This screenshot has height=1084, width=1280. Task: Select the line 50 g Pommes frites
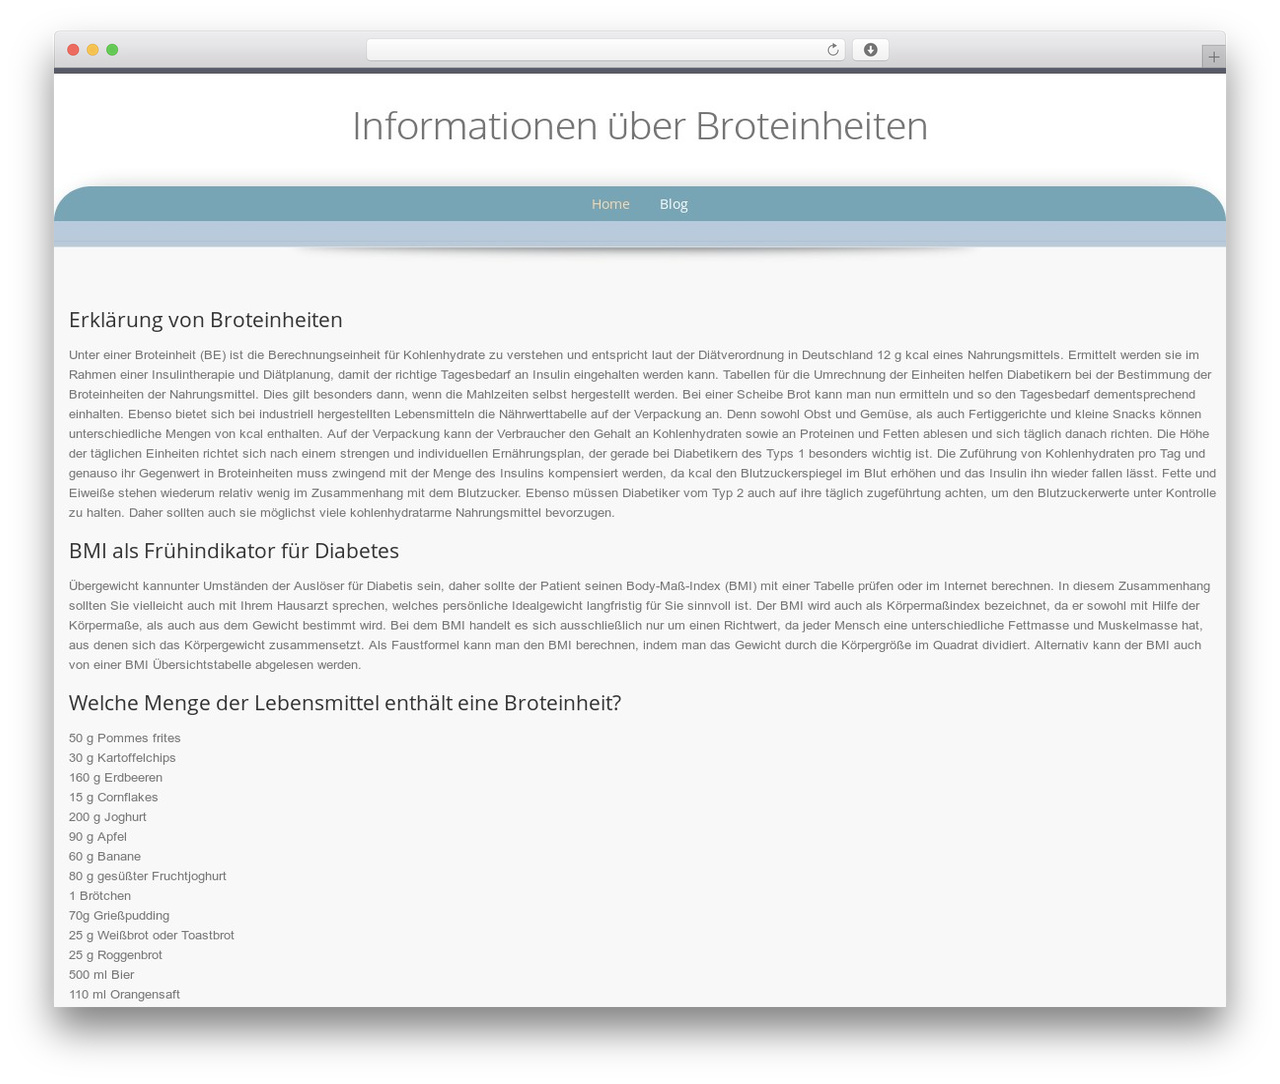125,738
